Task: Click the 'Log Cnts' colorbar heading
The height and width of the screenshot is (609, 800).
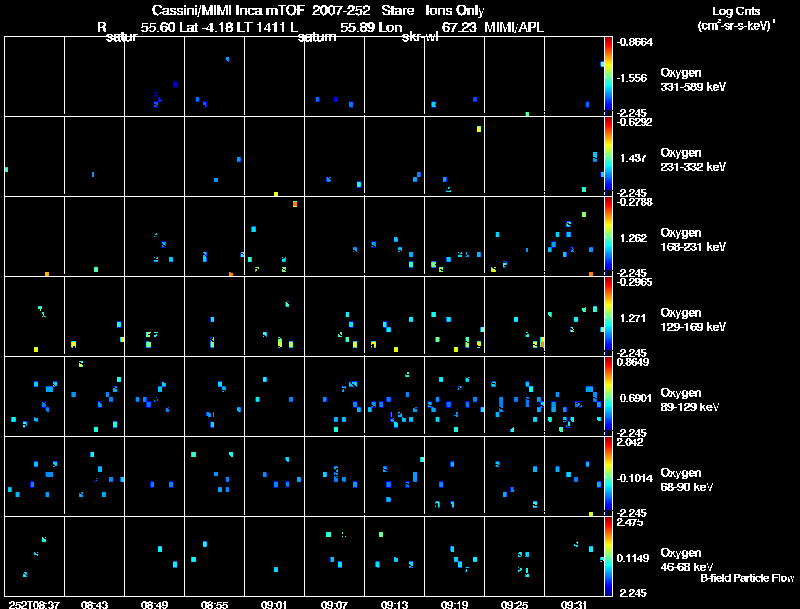Action: click(x=736, y=11)
